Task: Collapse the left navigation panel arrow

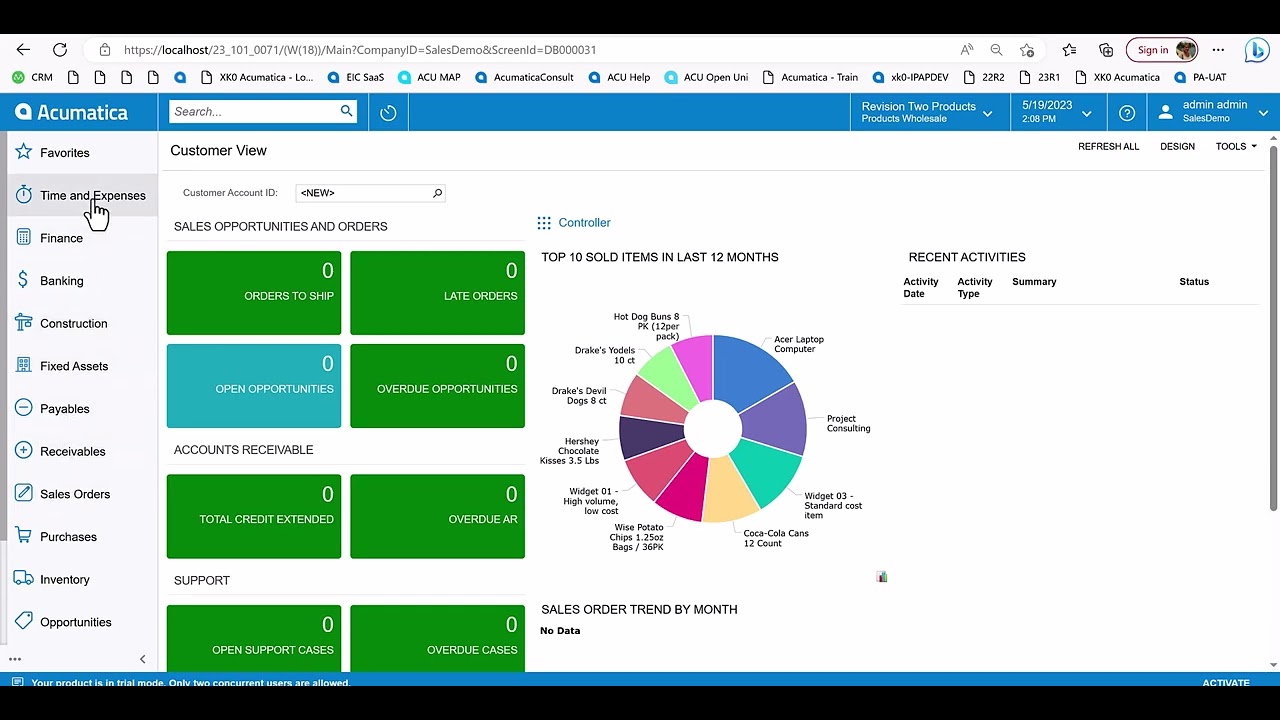Action: tap(142, 659)
